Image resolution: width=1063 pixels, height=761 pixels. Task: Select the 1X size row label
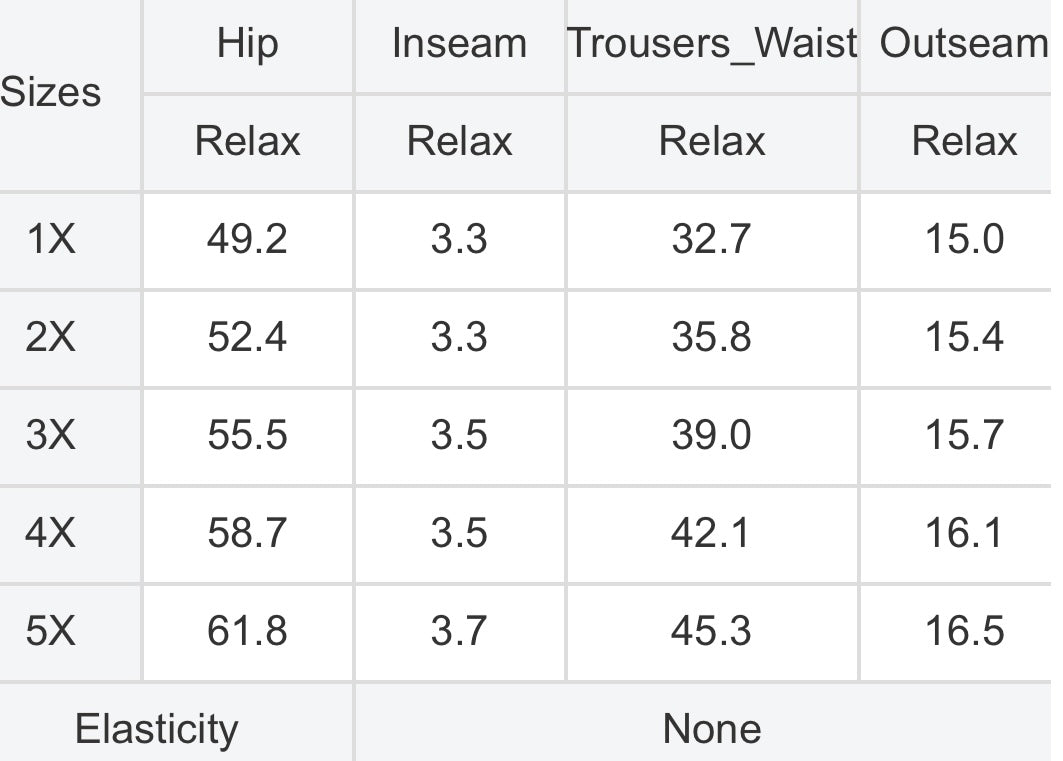(x=50, y=240)
